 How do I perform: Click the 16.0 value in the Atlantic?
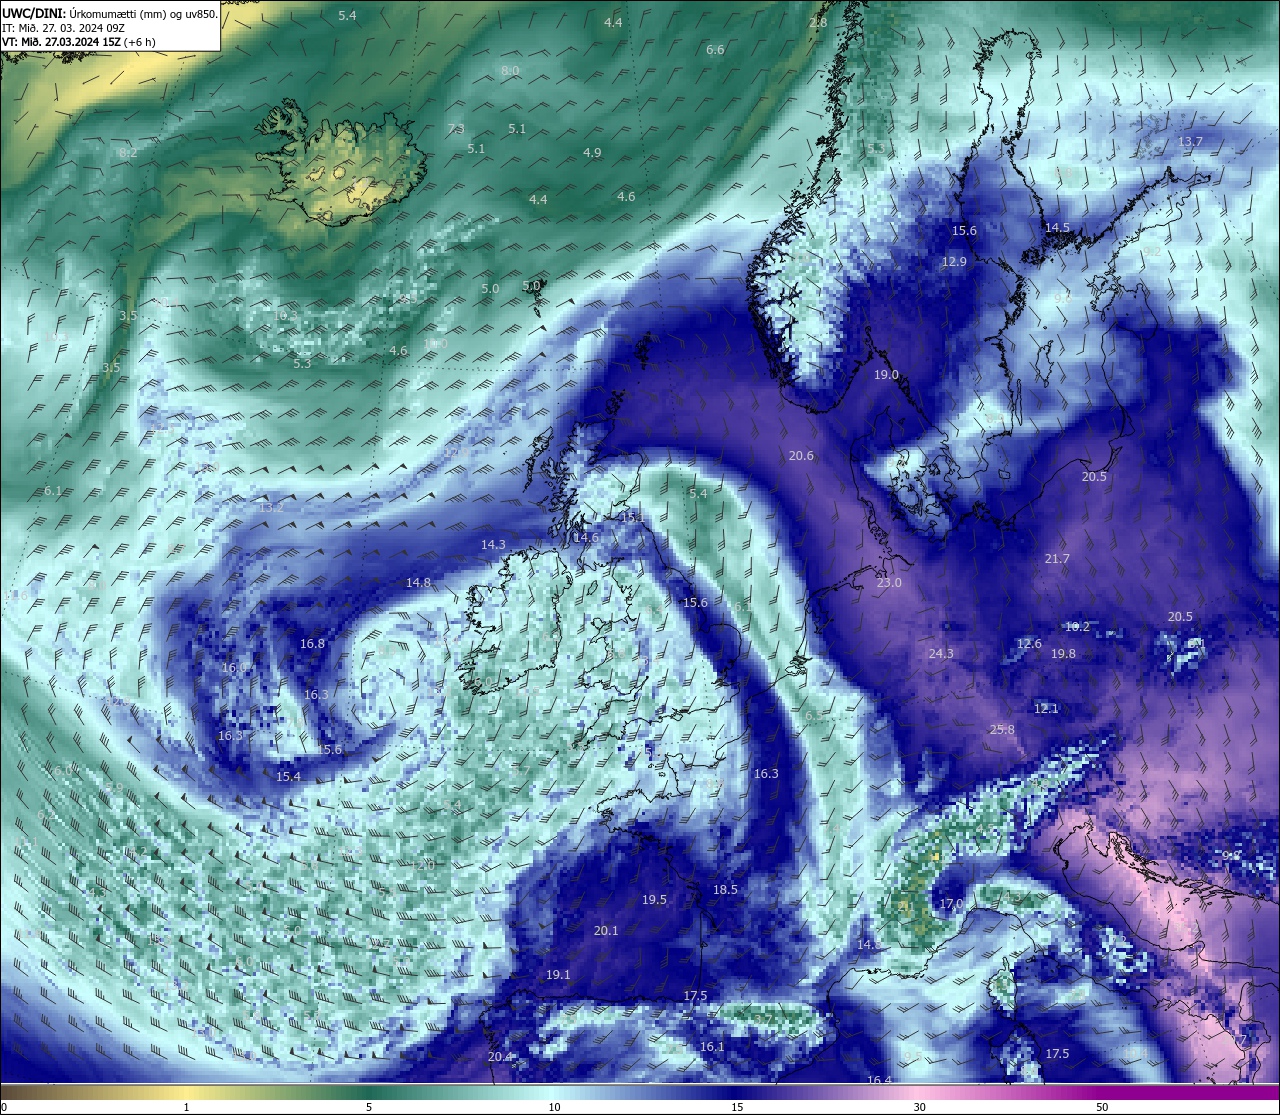click(x=234, y=667)
